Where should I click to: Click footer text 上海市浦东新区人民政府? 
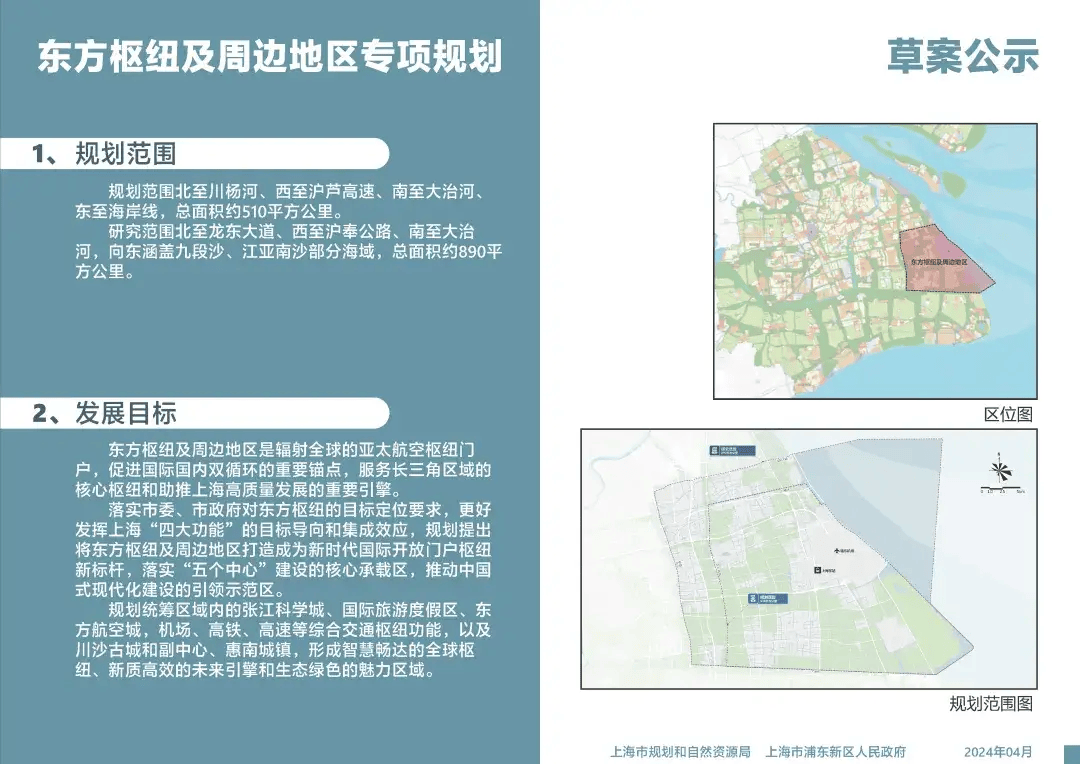pyautogui.click(x=836, y=752)
